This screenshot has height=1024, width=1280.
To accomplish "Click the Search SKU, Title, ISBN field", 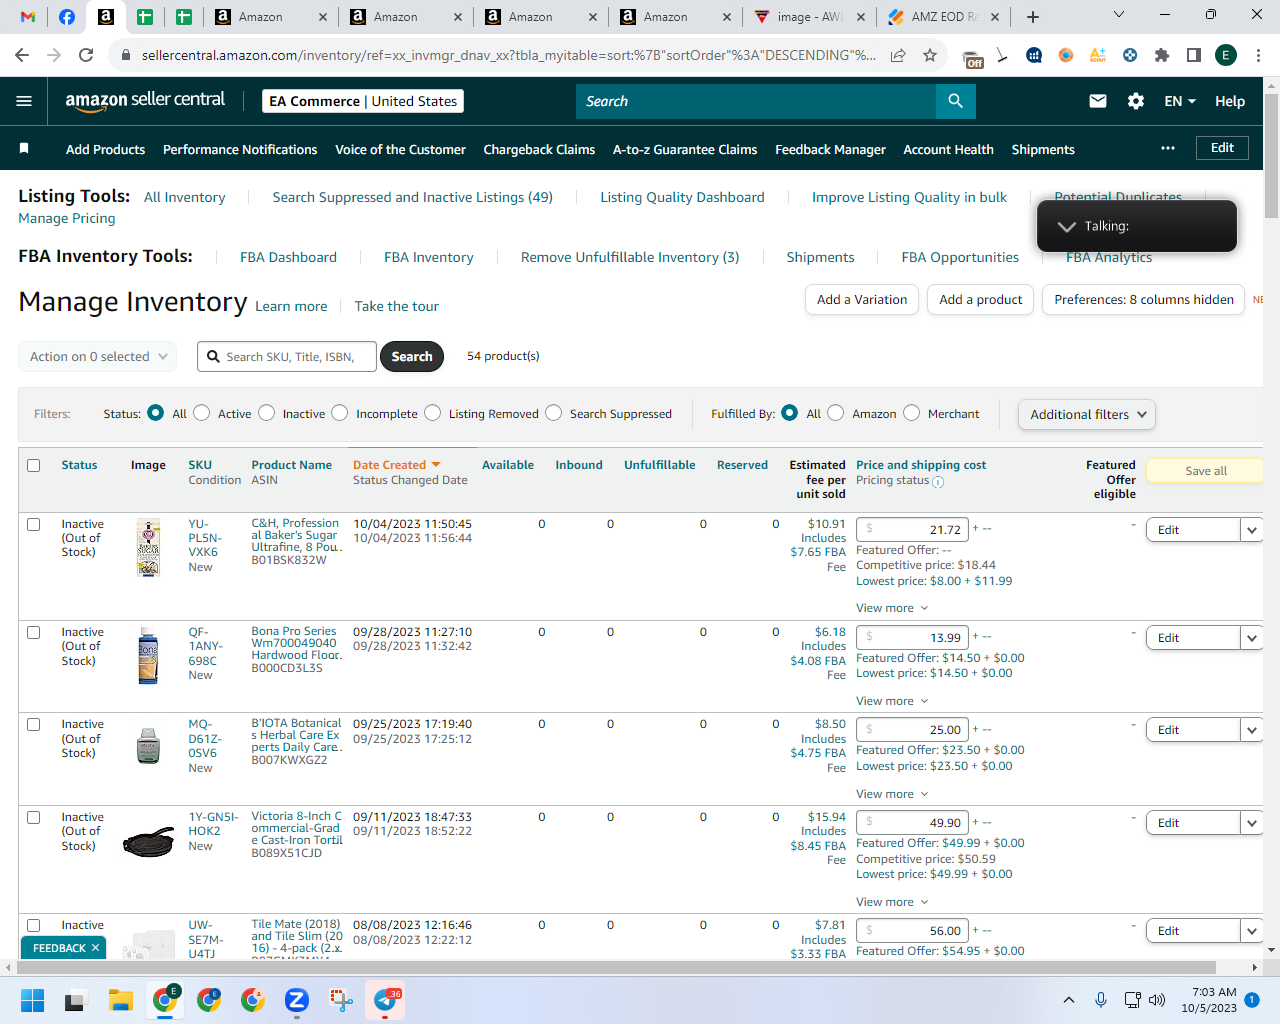I will pyautogui.click(x=287, y=356).
